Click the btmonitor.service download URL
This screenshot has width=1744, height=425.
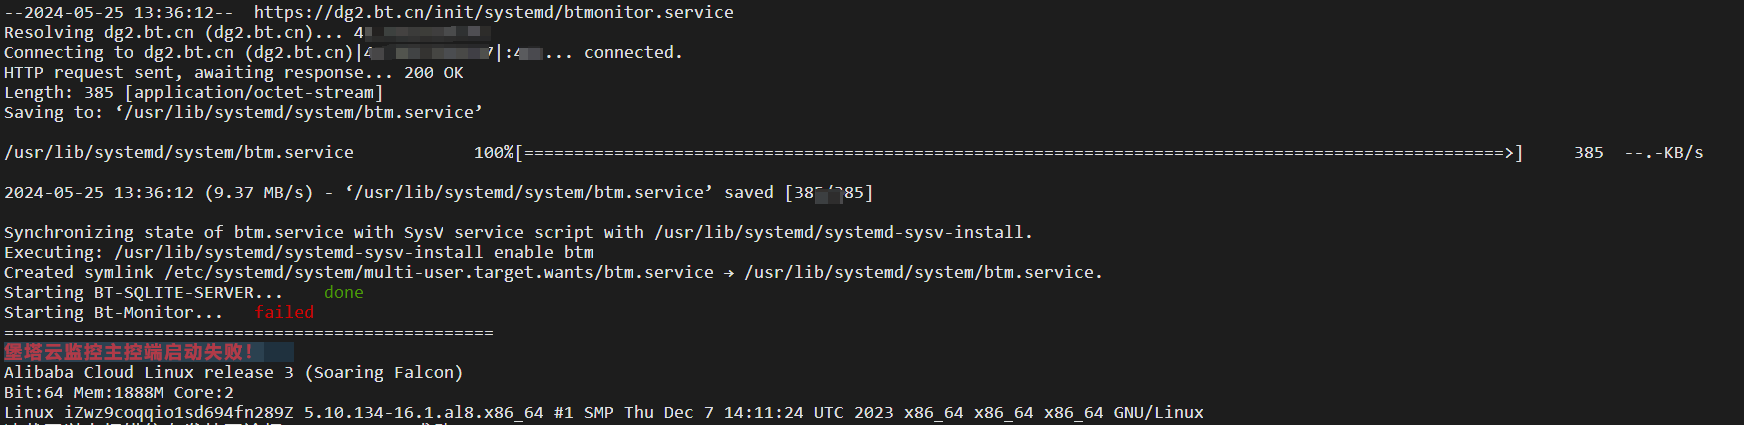(493, 12)
